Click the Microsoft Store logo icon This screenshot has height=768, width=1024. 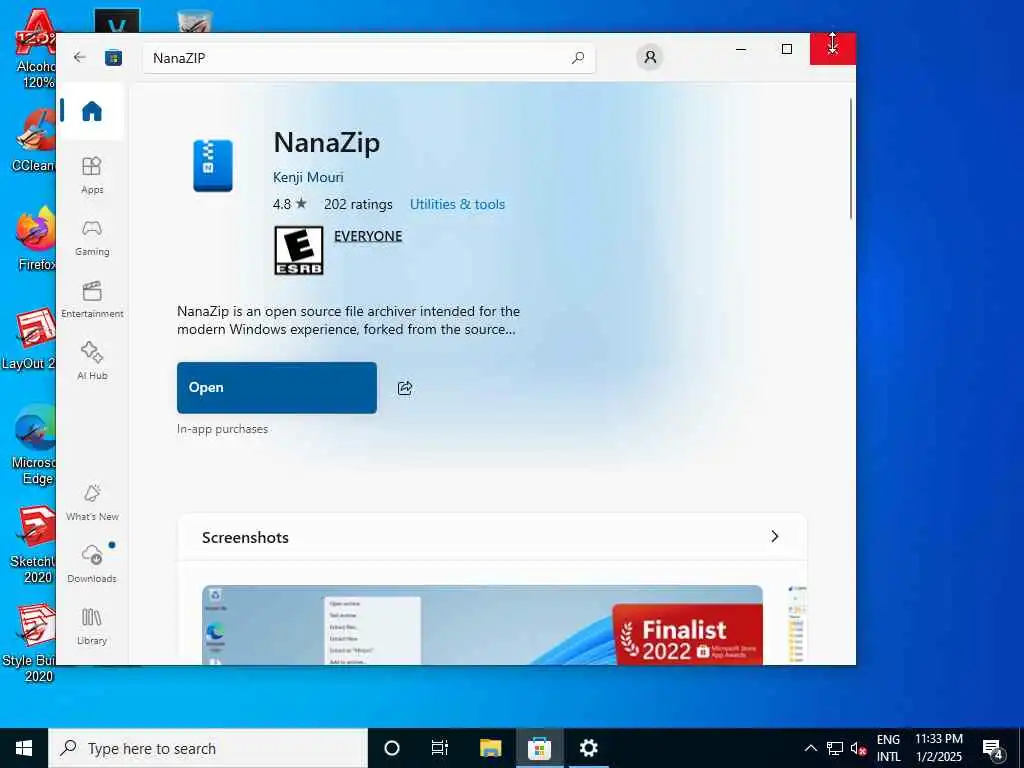click(x=114, y=57)
